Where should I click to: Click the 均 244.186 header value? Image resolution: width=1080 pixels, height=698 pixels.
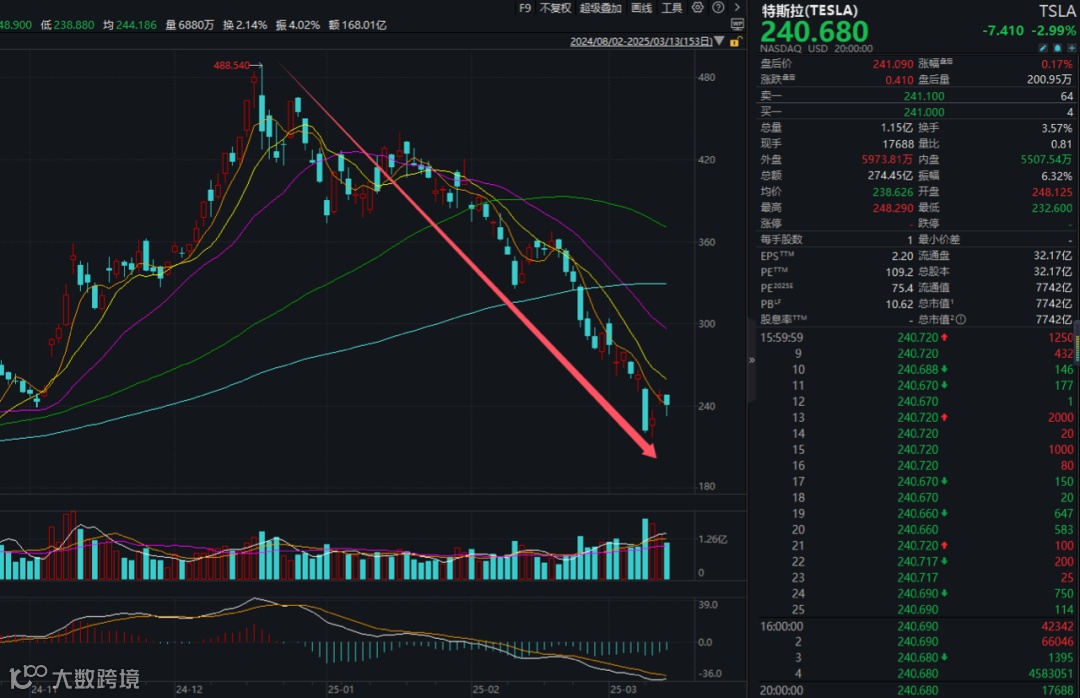(x=129, y=25)
